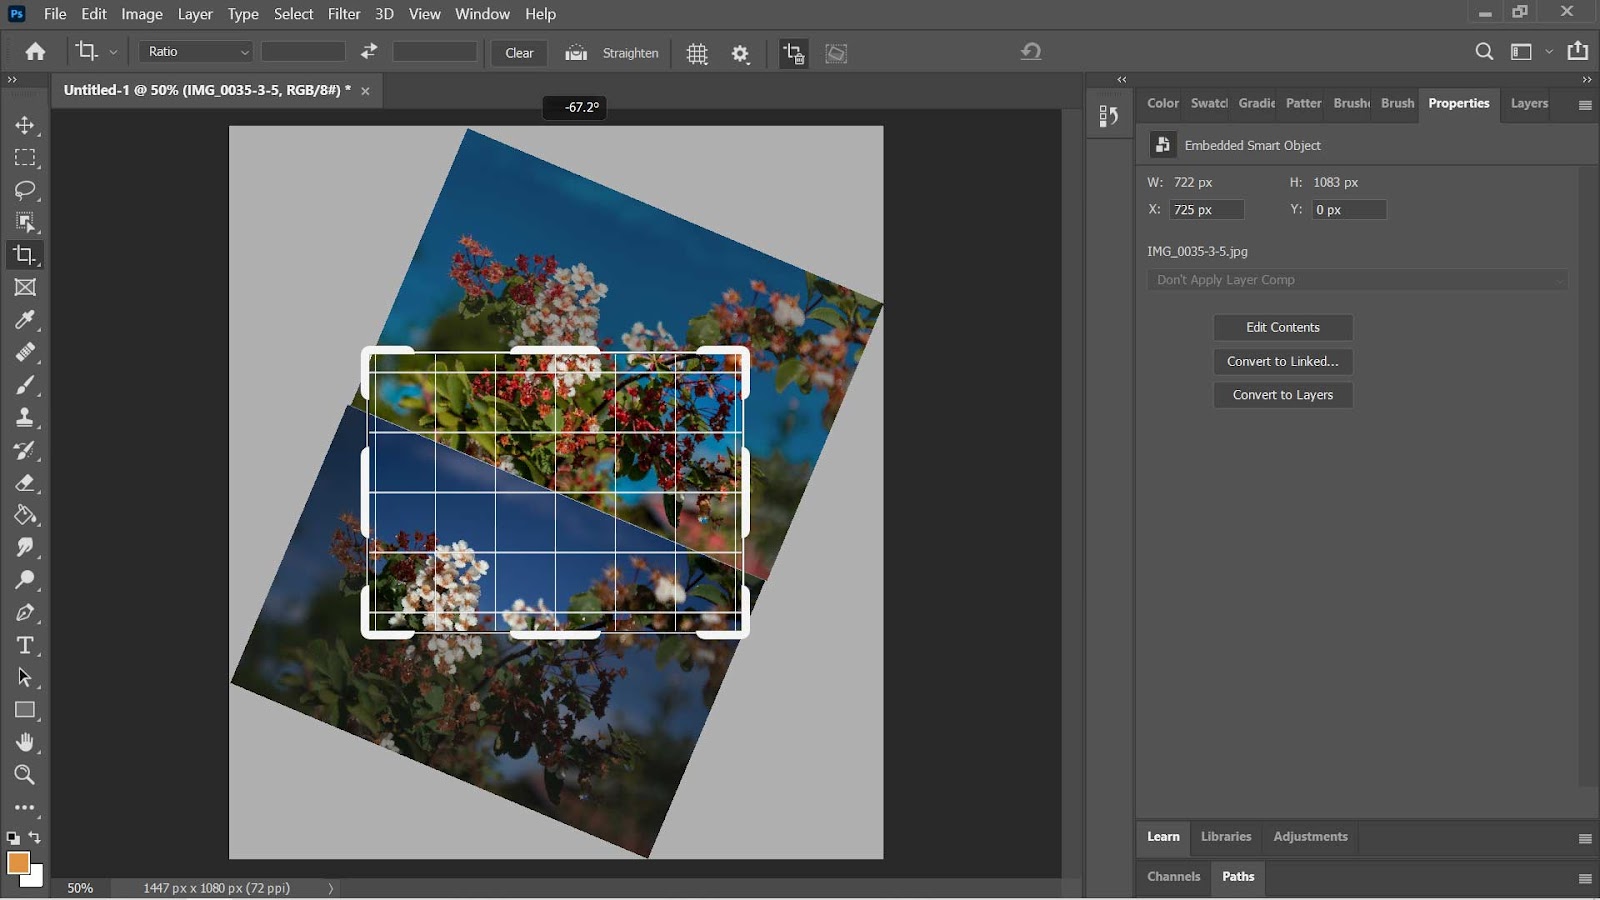This screenshot has width=1600, height=900.
Task: Click the X position input field
Action: coord(1207,210)
